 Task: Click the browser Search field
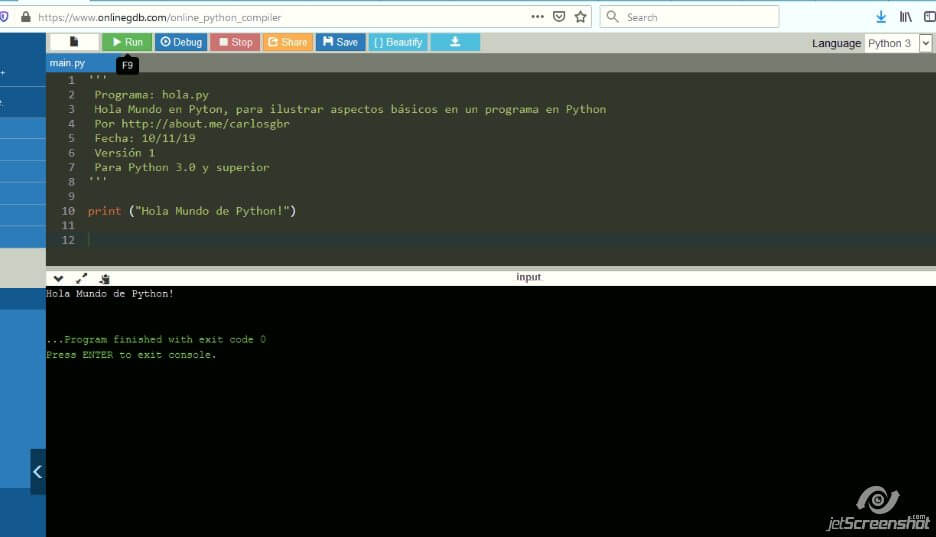(x=689, y=17)
